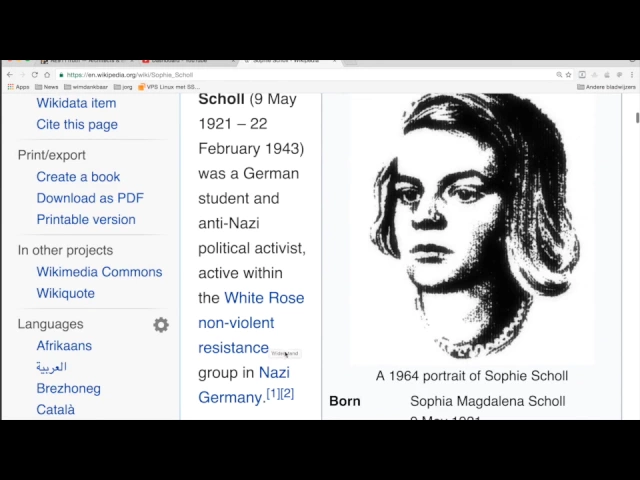Viewport: 640px width, 480px height.
Task: Bookmark this page with the star icon
Action: 569,75
